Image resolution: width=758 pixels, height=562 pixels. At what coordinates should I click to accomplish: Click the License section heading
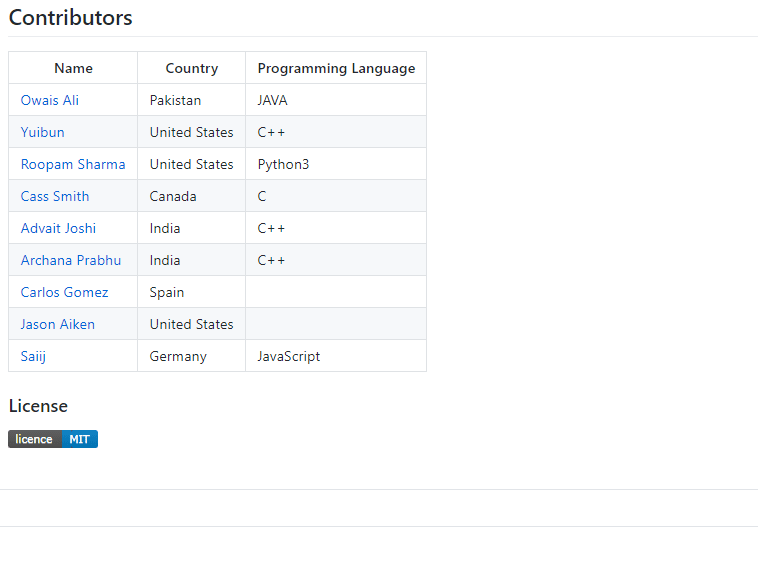(x=38, y=406)
